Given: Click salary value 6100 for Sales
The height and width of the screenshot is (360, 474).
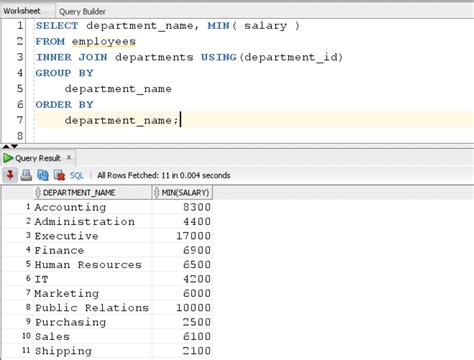Looking at the screenshot, I should click(182, 336).
